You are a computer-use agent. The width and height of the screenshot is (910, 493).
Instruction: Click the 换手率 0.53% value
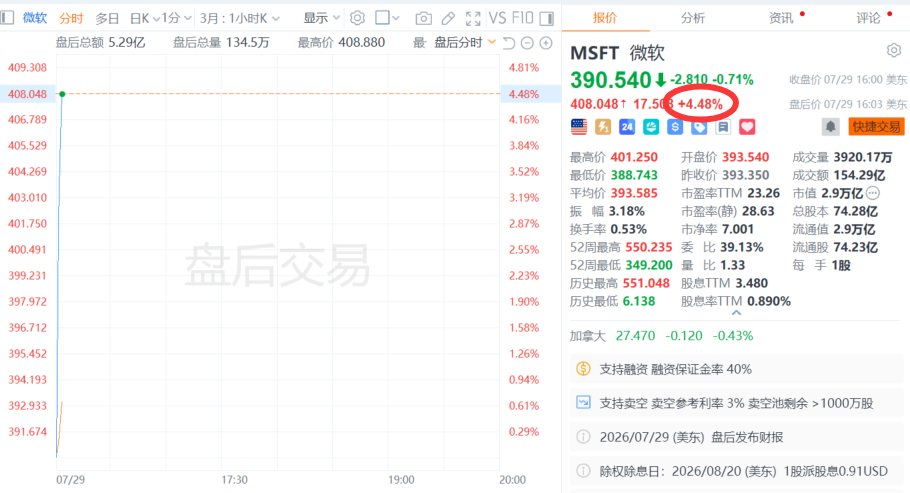pos(629,229)
